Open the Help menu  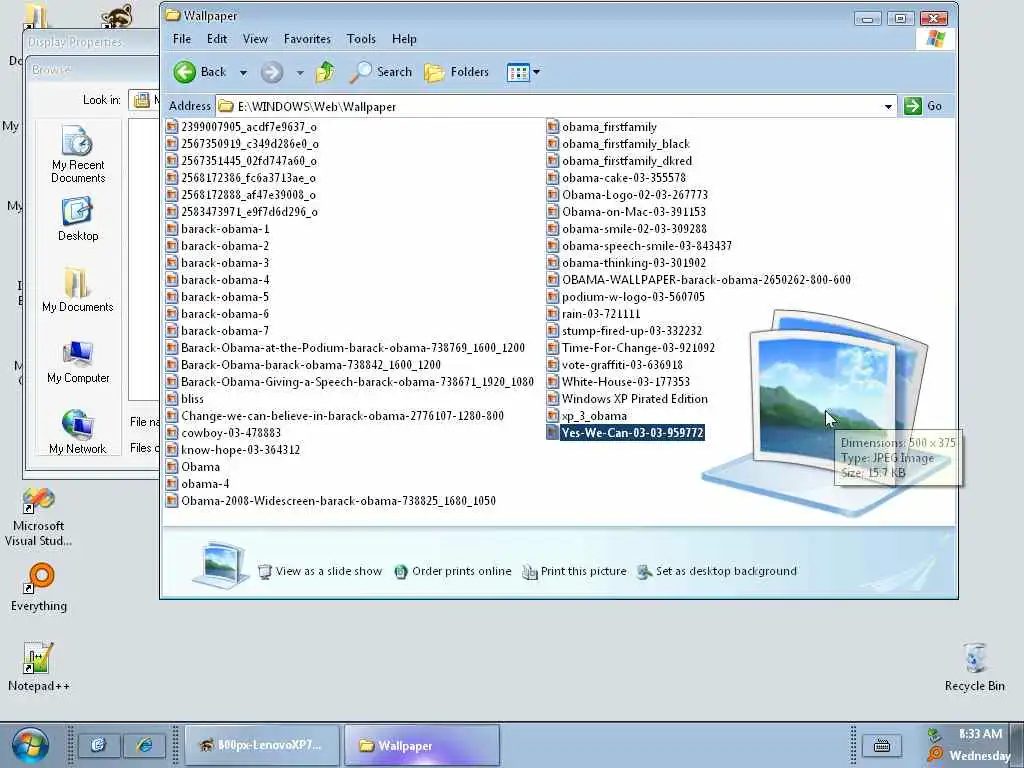[x=404, y=39]
